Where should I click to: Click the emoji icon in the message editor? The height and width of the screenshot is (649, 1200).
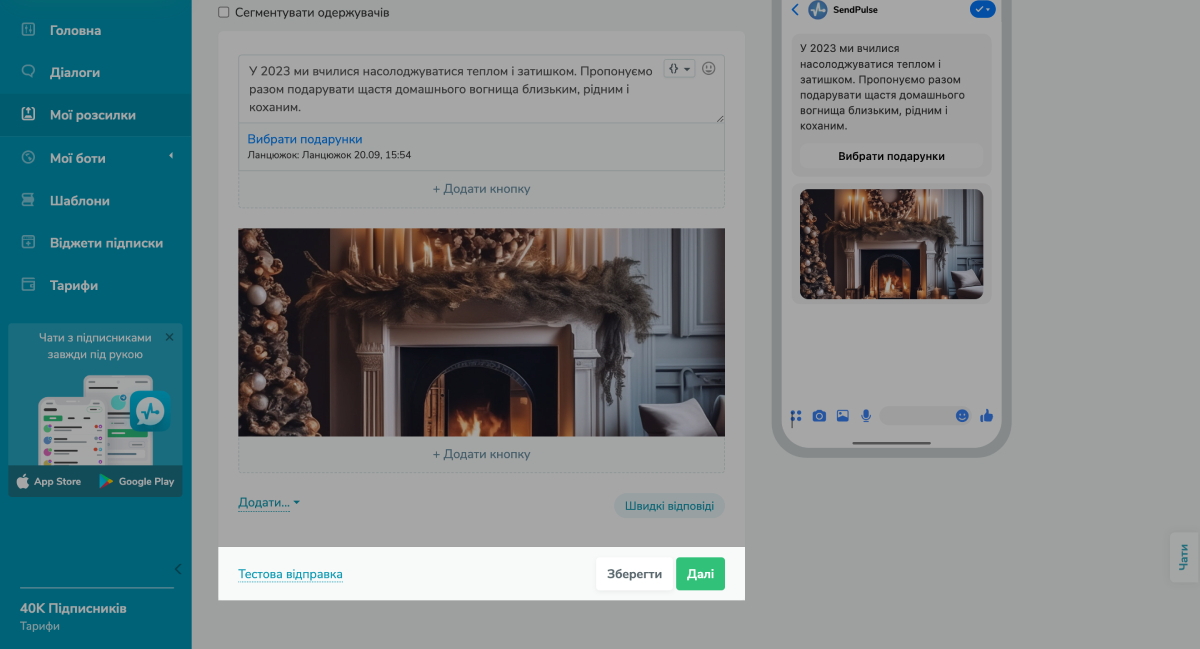(710, 68)
